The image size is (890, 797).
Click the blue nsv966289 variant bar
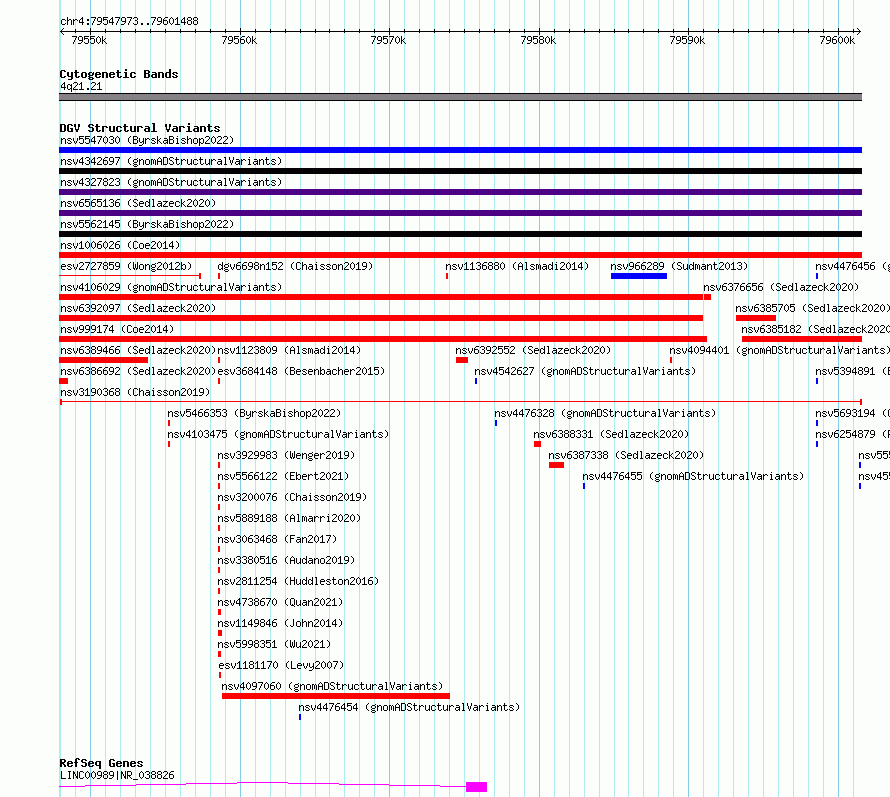tap(639, 276)
